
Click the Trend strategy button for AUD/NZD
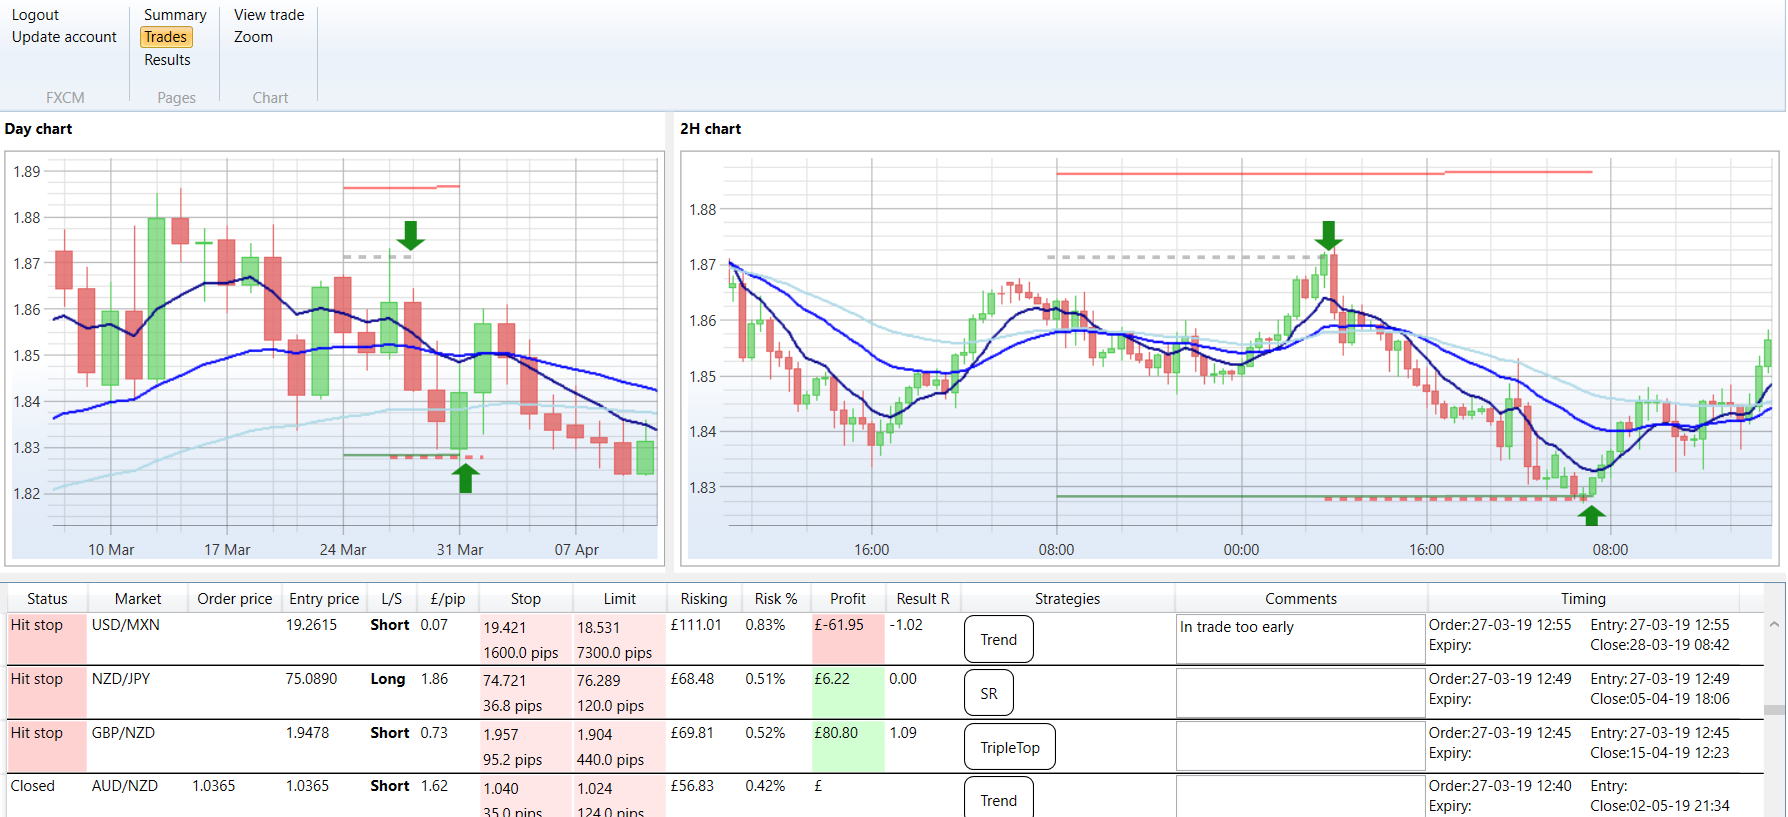point(999,800)
